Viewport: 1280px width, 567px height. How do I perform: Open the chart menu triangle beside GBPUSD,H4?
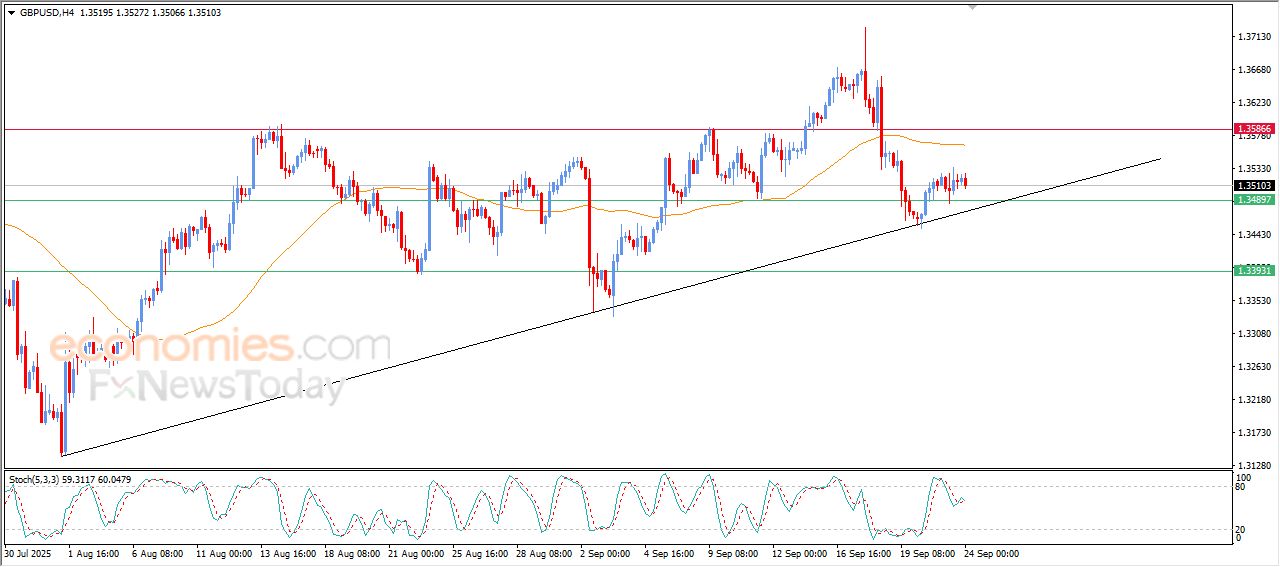point(11,12)
